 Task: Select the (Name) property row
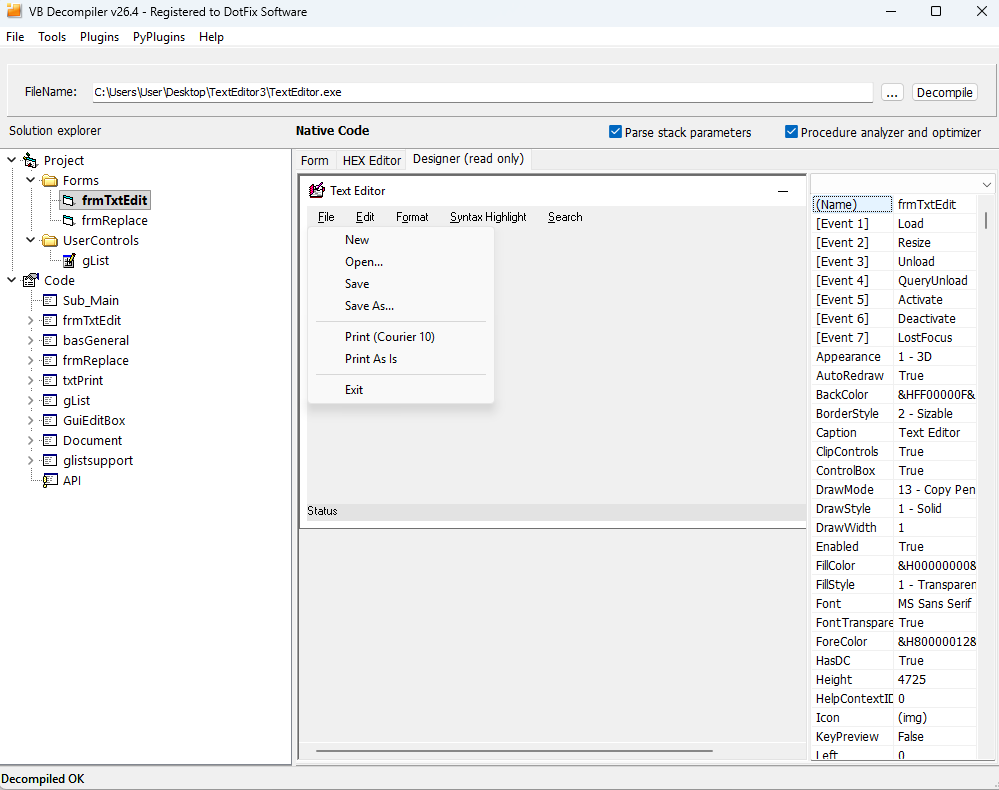point(895,205)
